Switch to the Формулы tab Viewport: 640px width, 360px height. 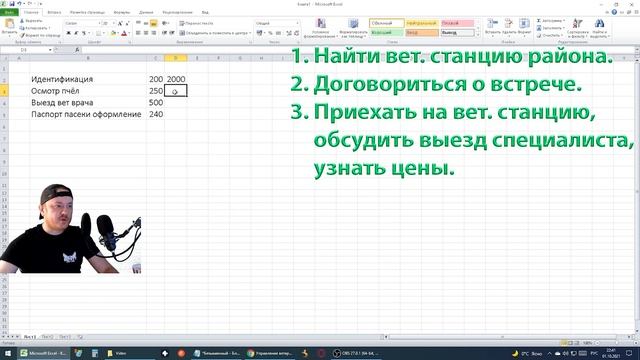point(122,12)
